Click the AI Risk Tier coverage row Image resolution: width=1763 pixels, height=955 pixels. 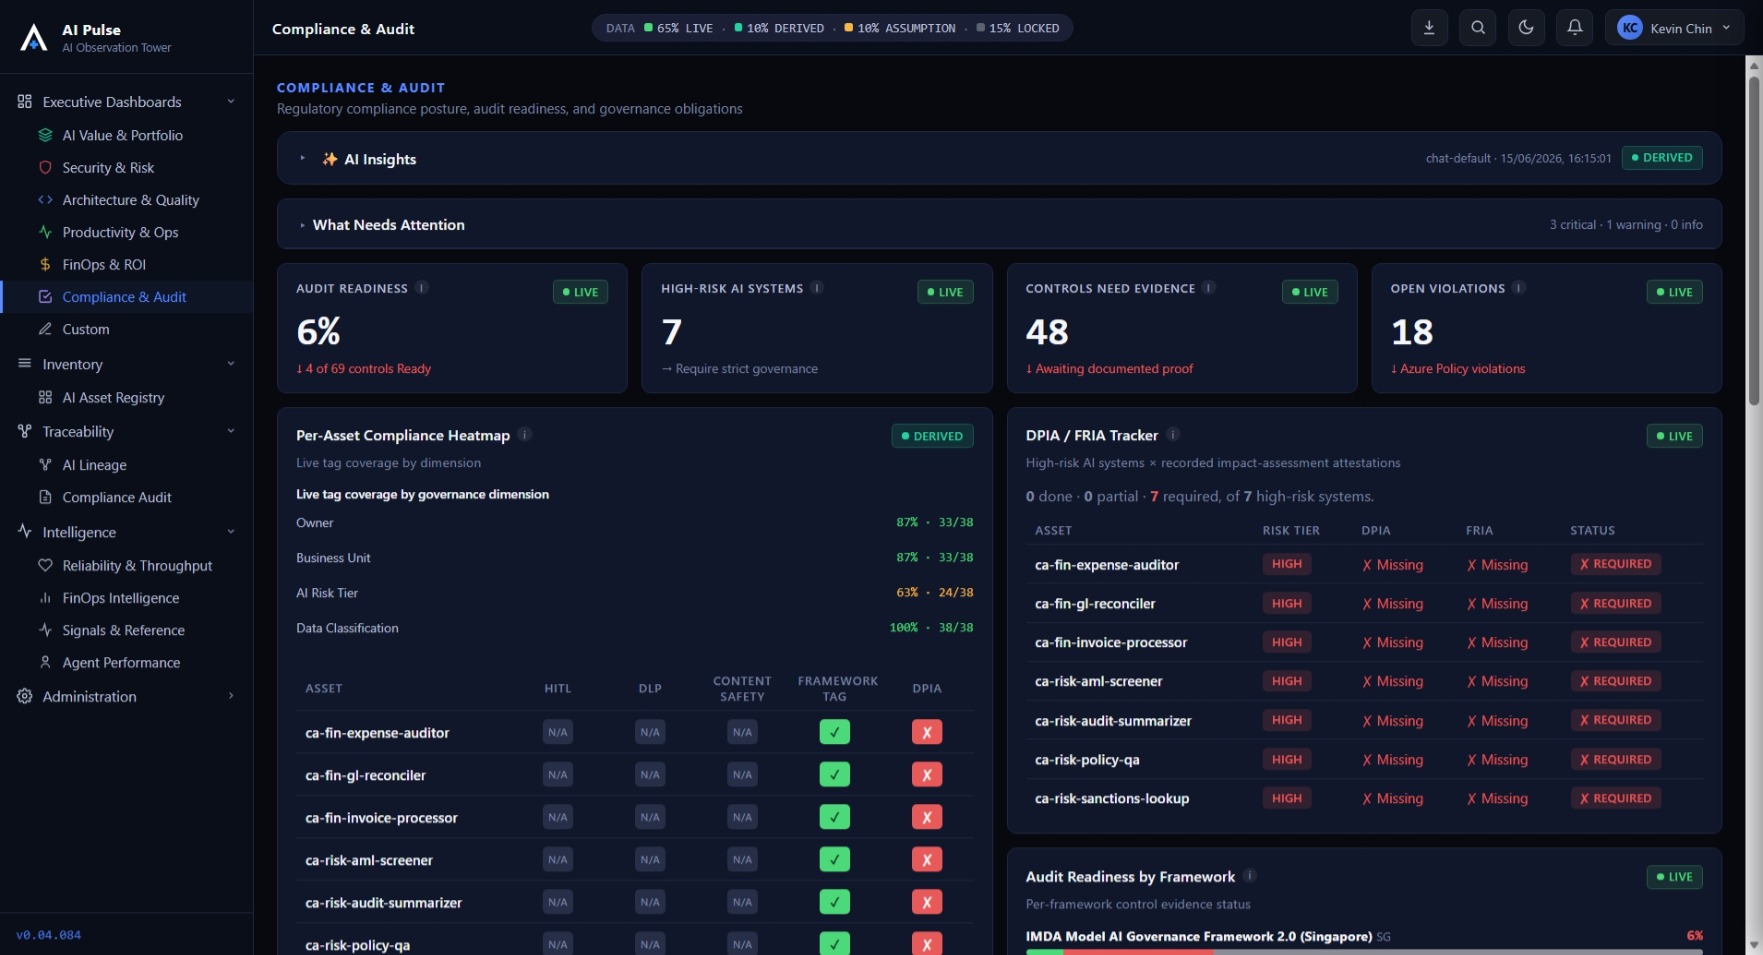coord(634,593)
